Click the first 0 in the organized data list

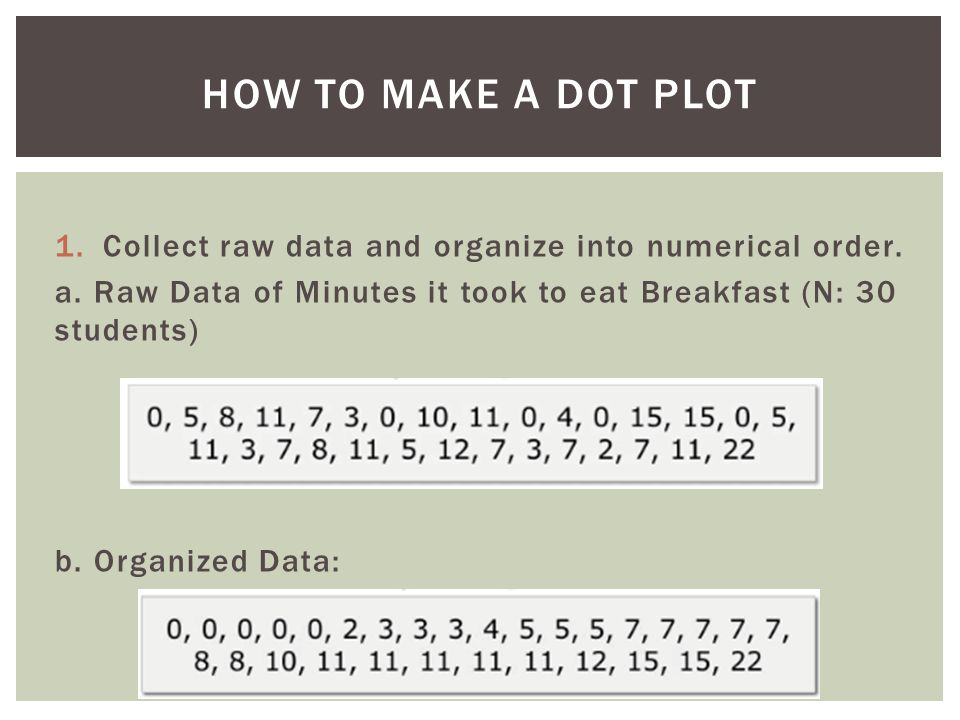pyautogui.click(x=174, y=629)
